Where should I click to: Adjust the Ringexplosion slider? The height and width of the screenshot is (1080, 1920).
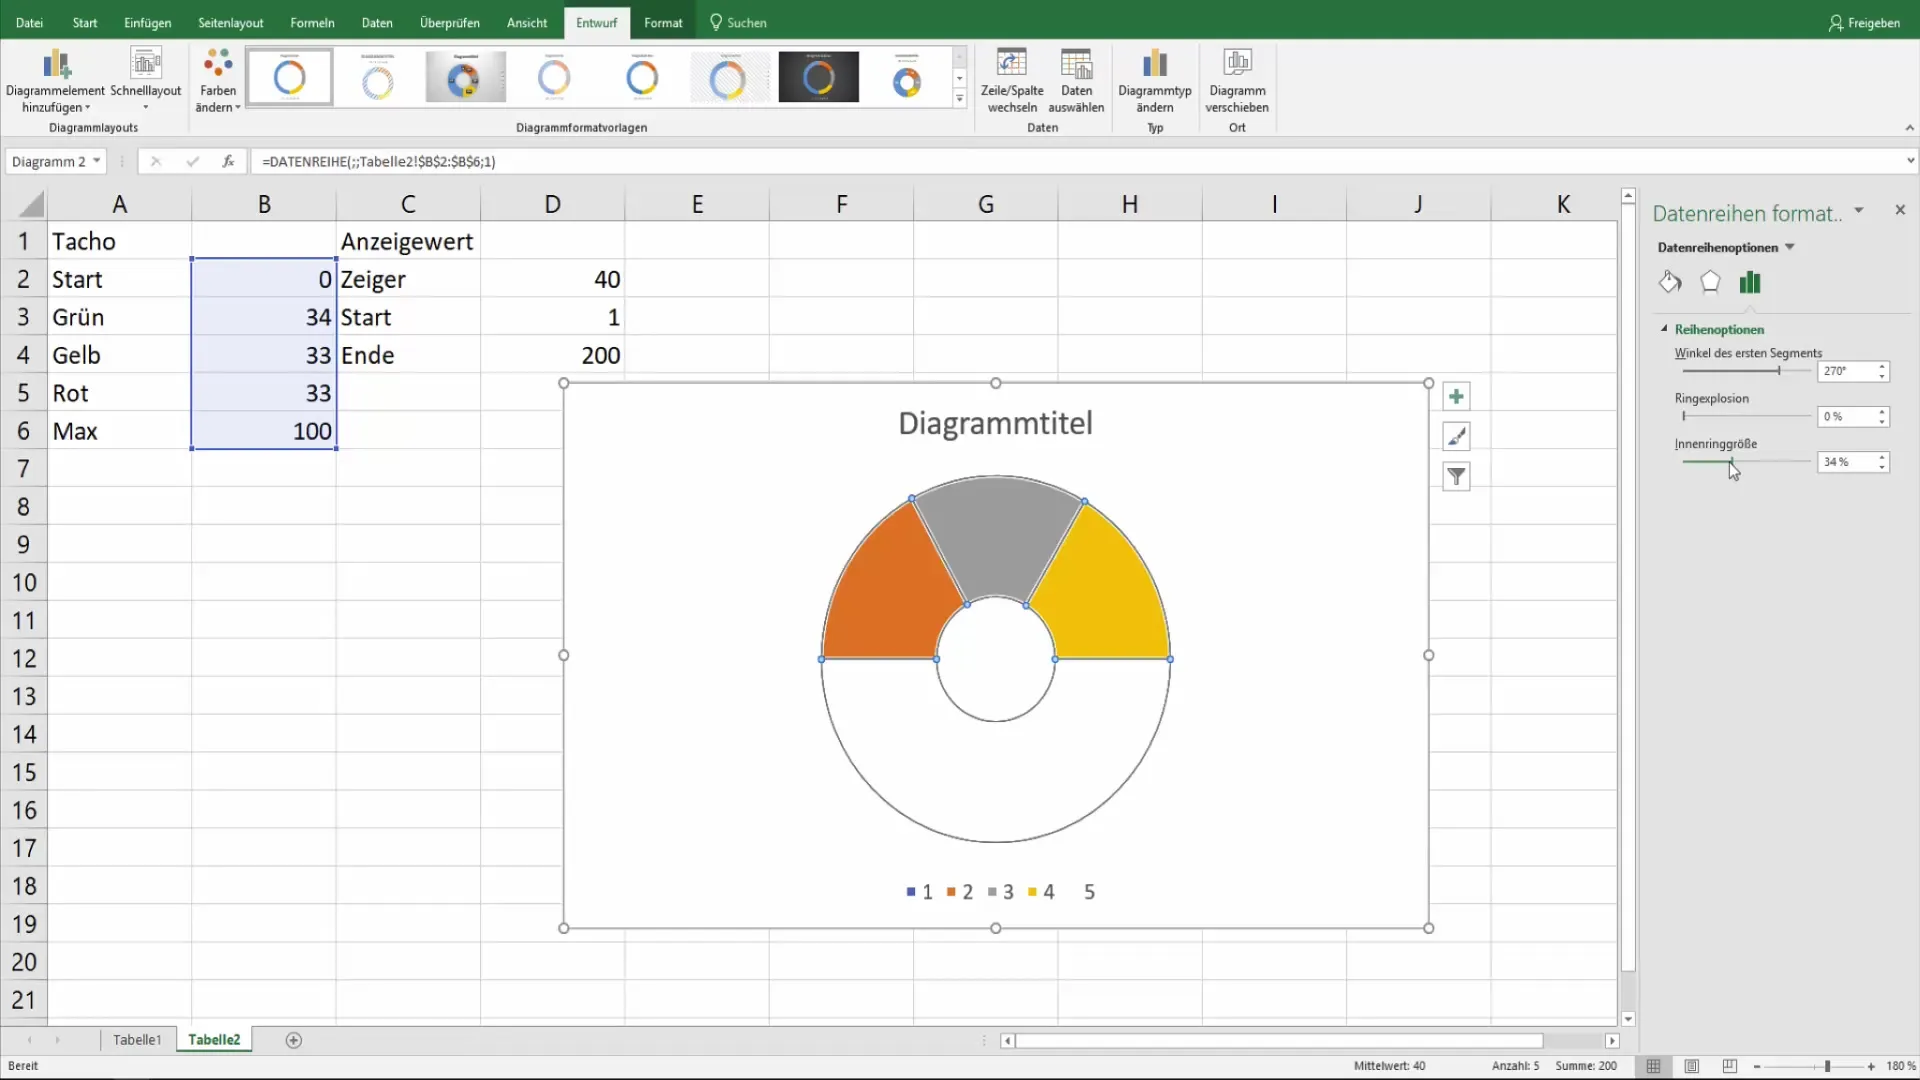coord(1684,416)
